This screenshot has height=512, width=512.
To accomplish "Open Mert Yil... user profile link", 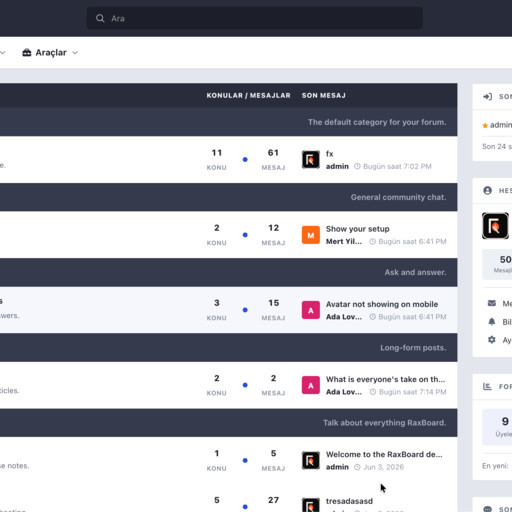I will [344, 241].
